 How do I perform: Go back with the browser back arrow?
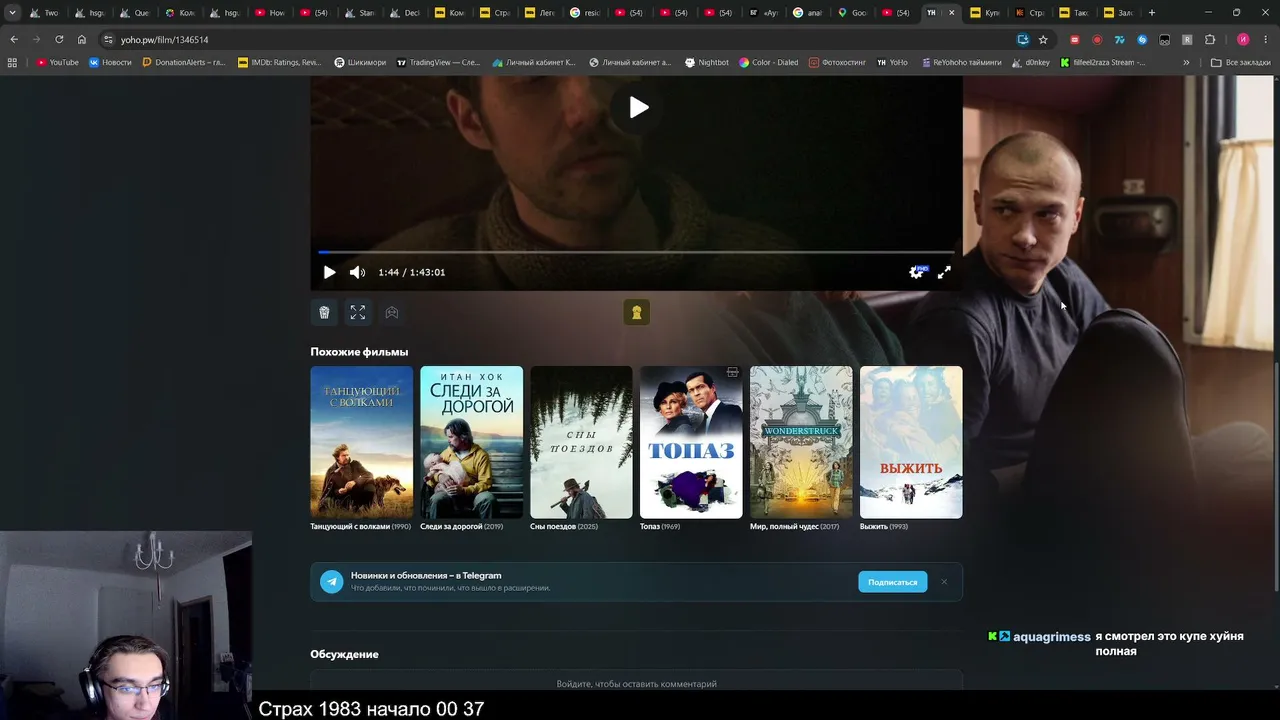click(x=14, y=40)
